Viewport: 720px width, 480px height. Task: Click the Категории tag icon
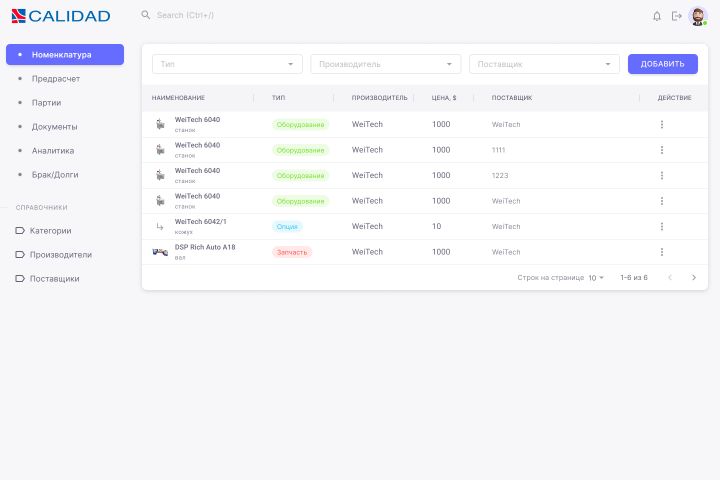coord(20,231)
